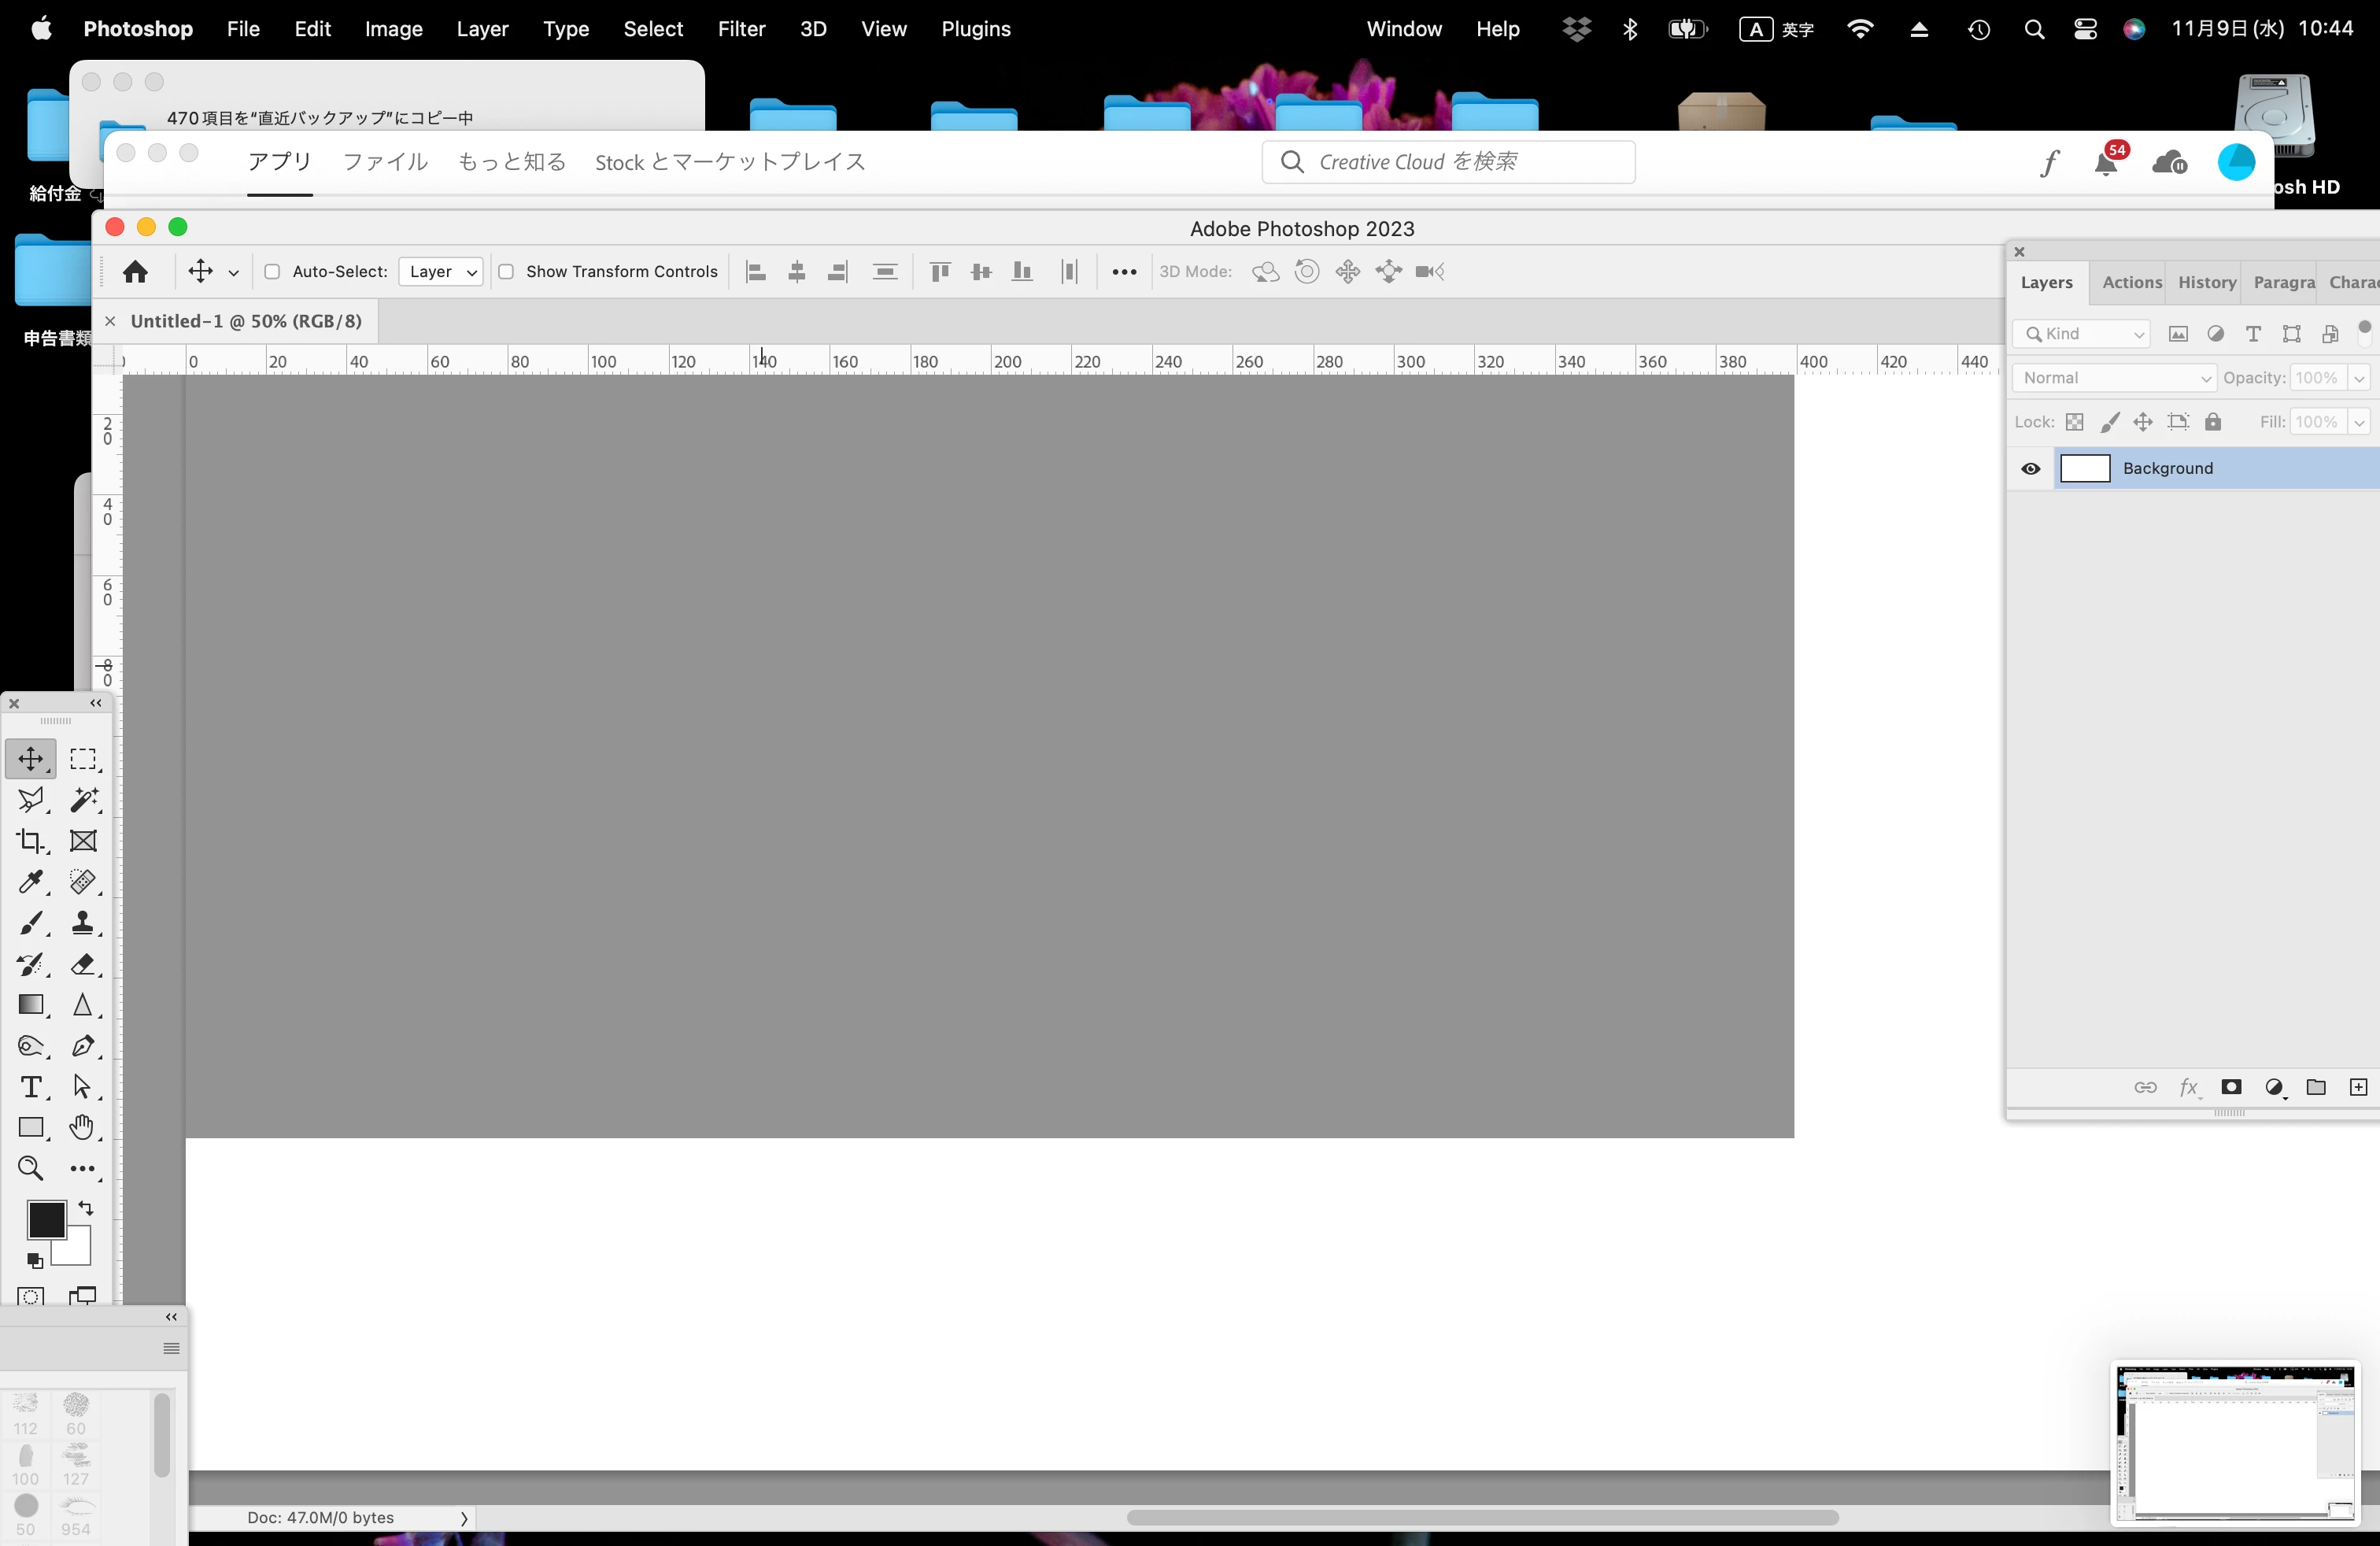This screenshot has height=1546, width=2380.
Task: Open Stock とマーケットプレイス link
Action: 730,162
